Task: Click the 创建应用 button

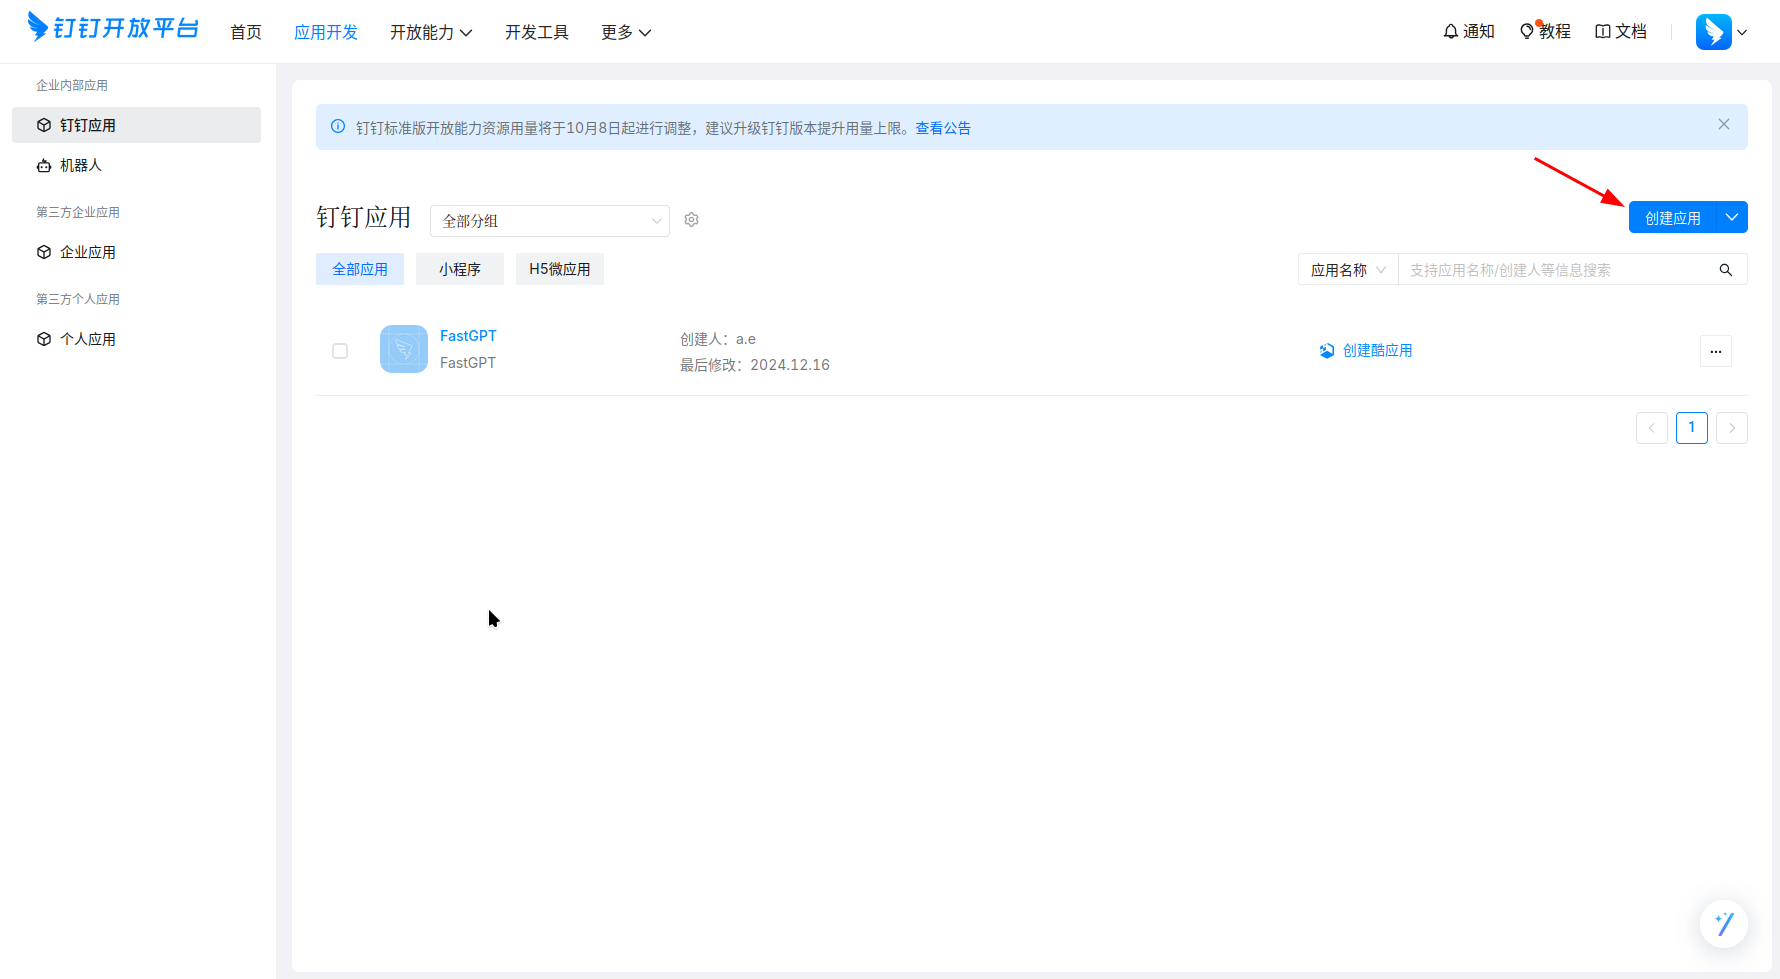Action: point(1671,217)
